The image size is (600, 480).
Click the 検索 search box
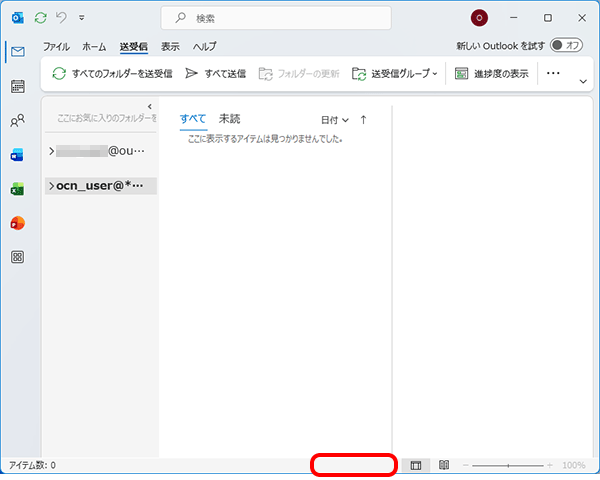[290, 18]
